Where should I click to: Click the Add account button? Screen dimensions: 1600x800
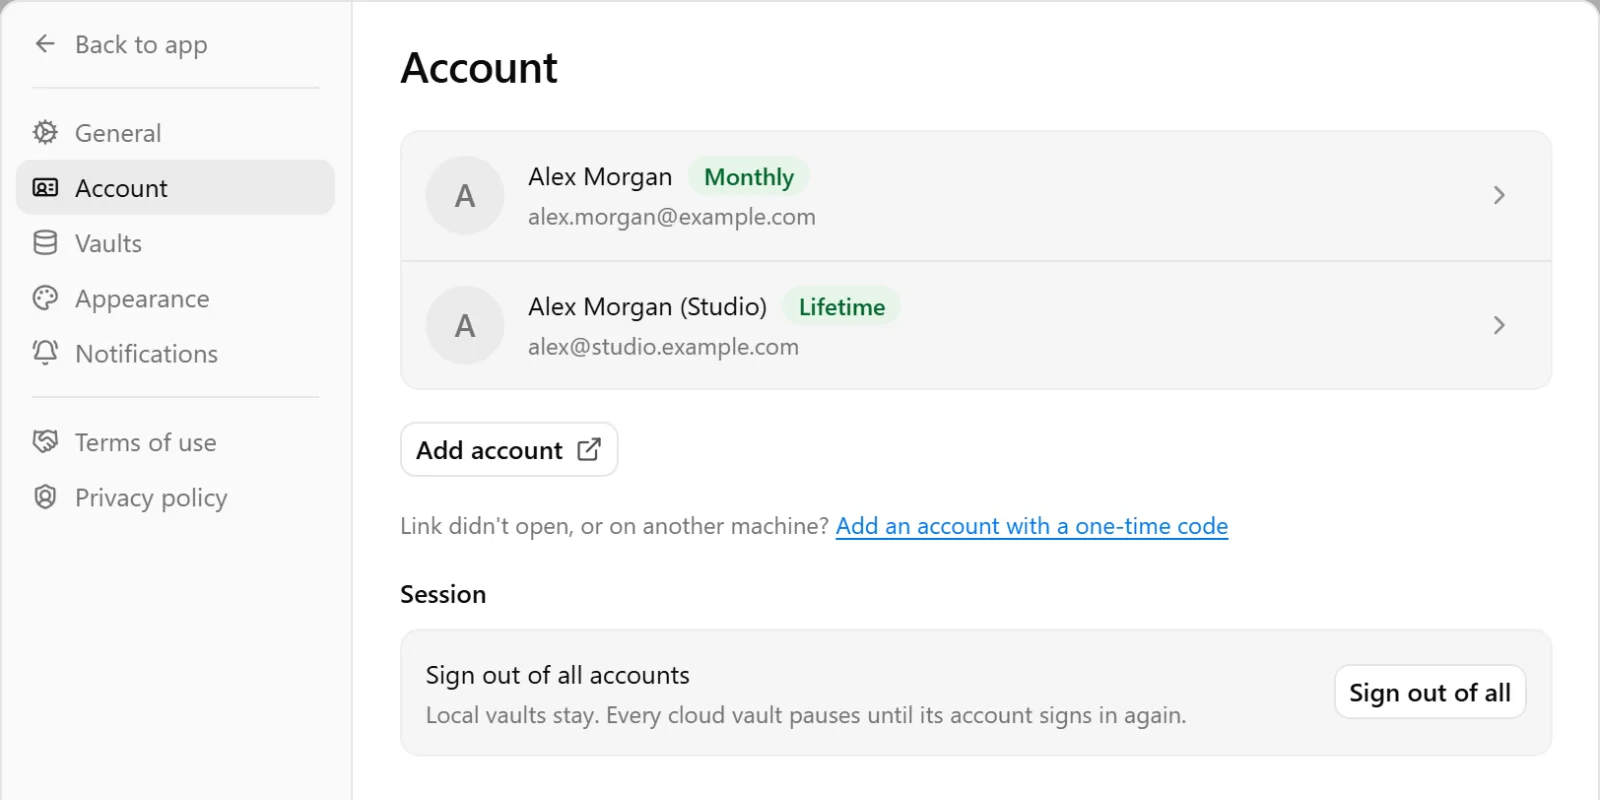(x=509, y=450)
